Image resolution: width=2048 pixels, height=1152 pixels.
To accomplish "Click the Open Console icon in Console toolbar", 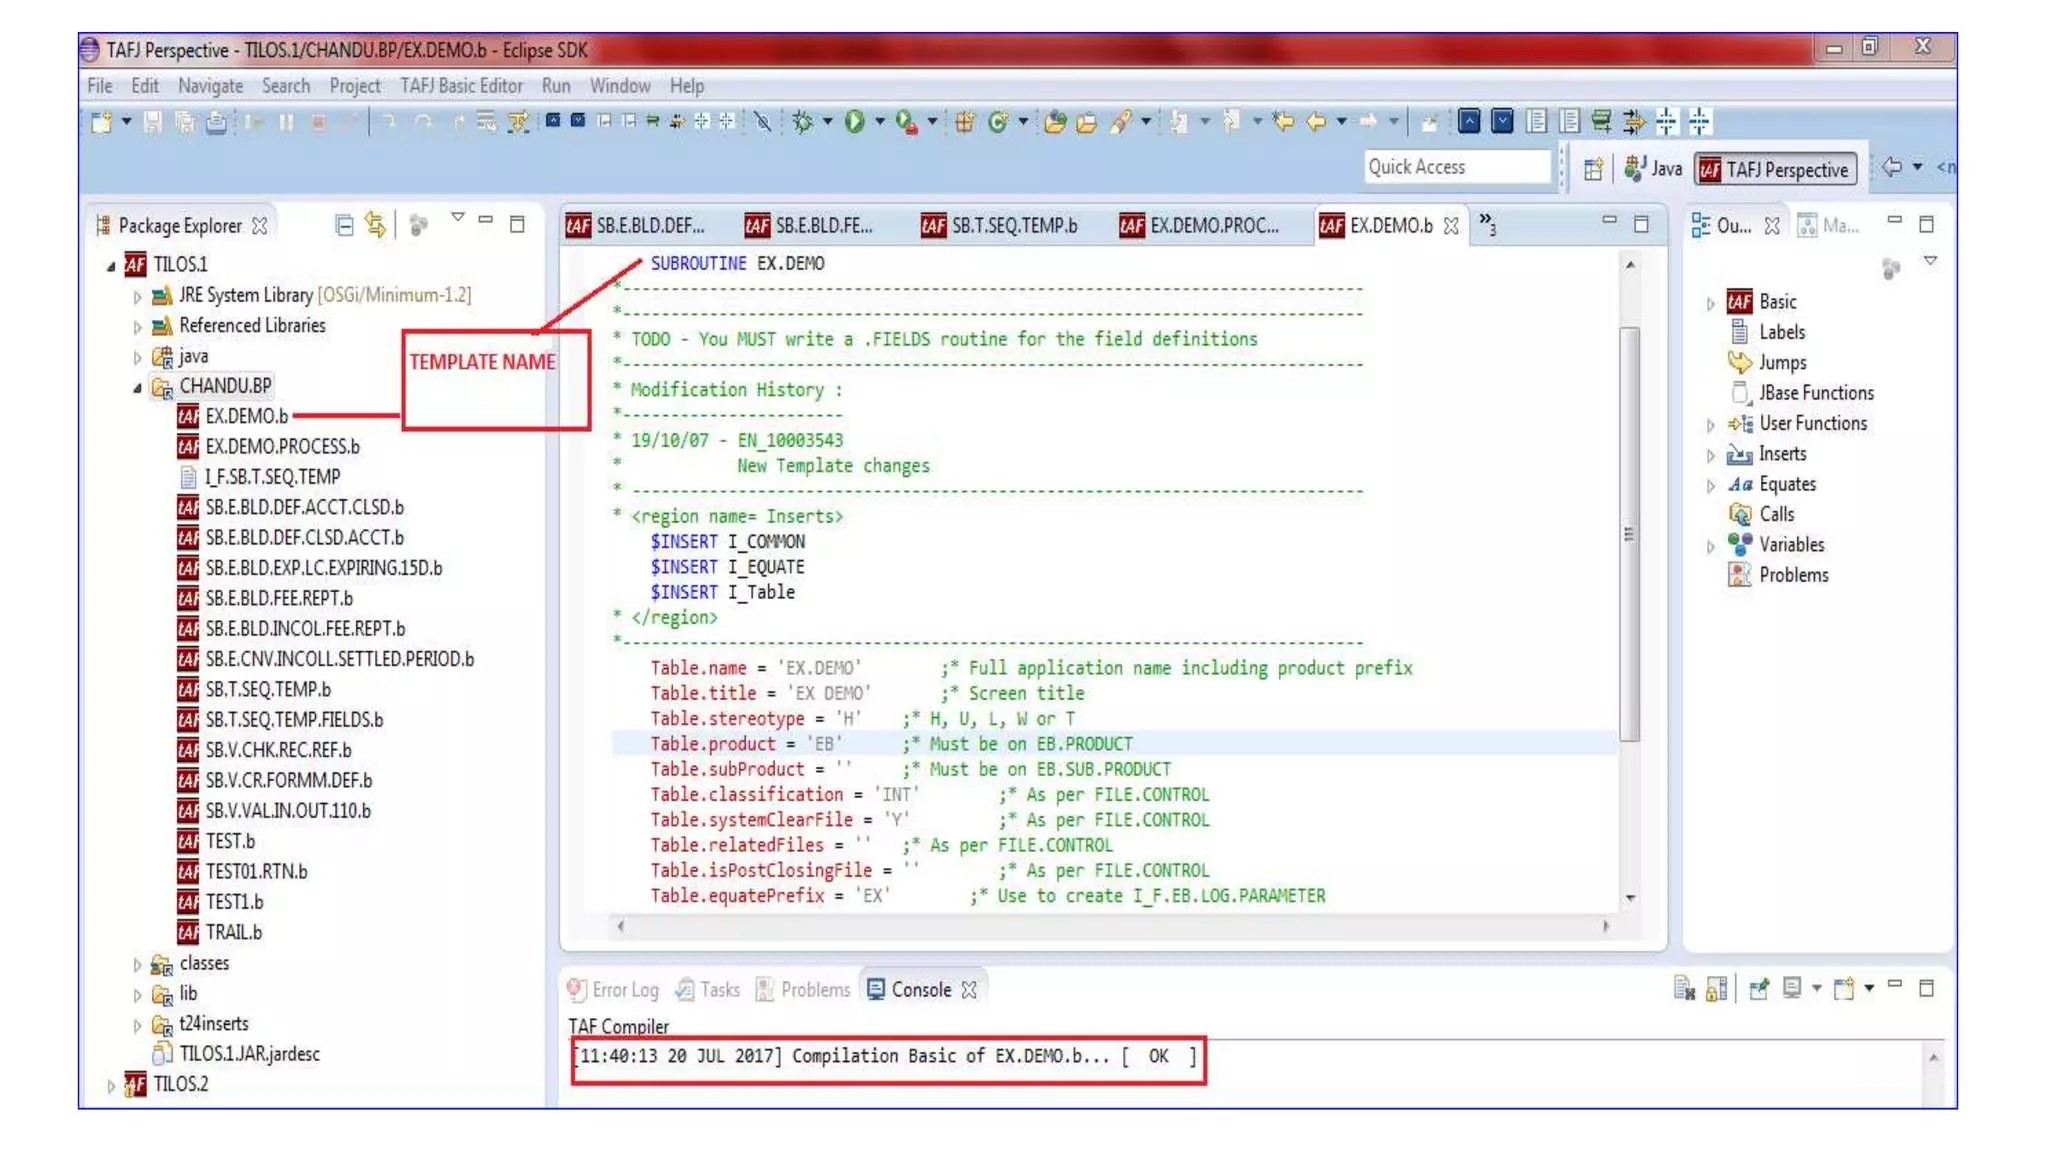I will tap(1845, 989).
